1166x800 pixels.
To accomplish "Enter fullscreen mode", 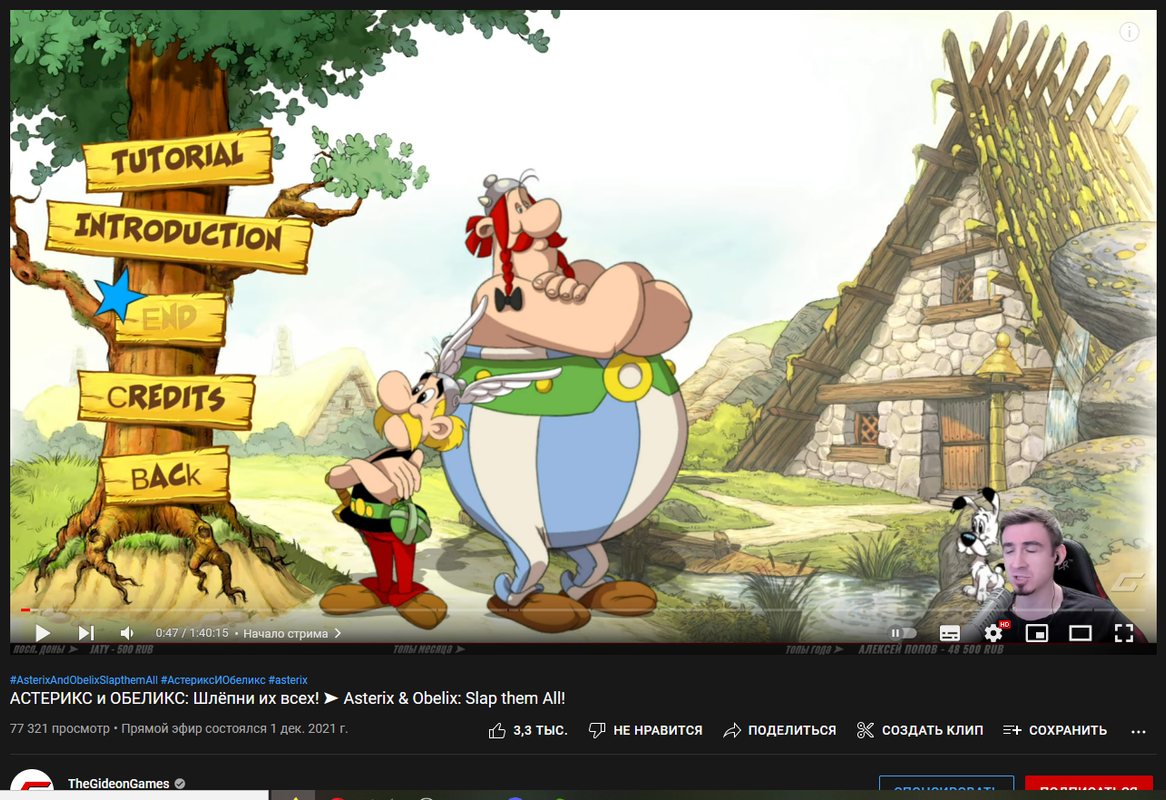I will [1124, 633].
